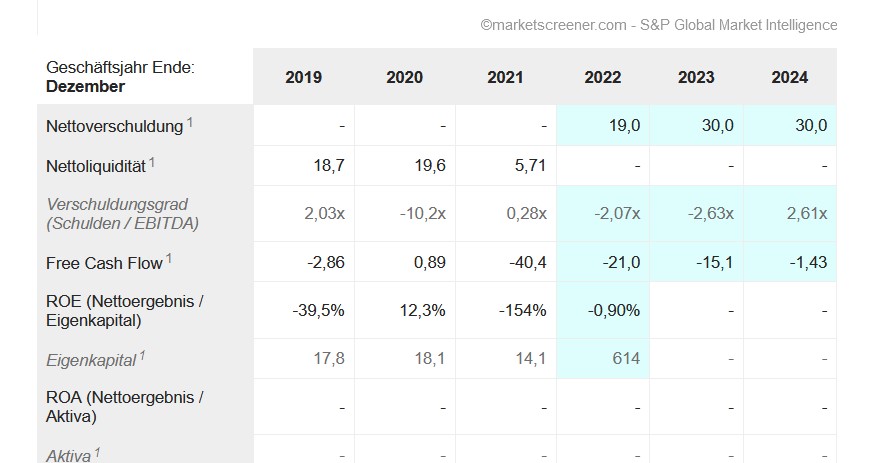Click the highlighted 2022 column header
873x463 pixels.
(602, 77)
